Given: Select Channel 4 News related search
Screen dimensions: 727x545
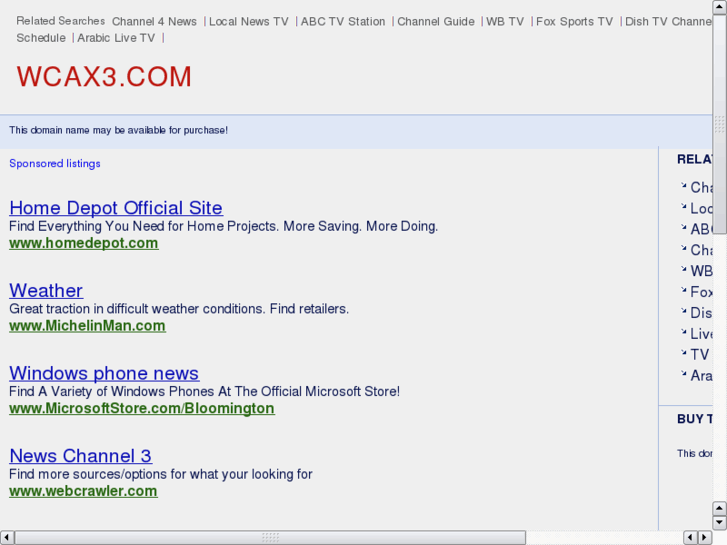Looking at the screenshot, I should tap(154, 21).
